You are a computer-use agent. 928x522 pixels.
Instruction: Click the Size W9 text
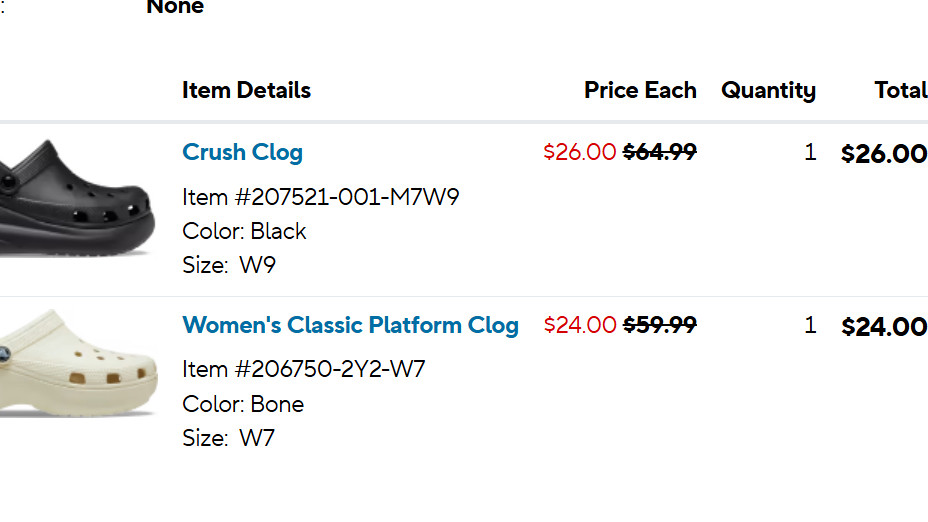coord(229,265)
